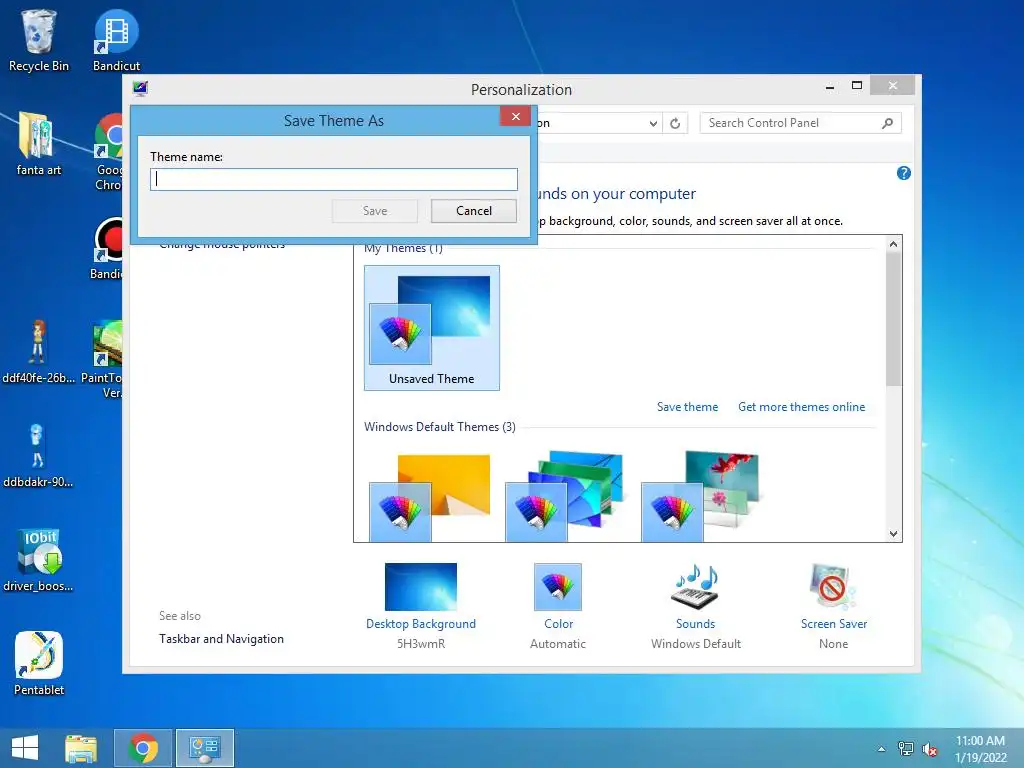The height and width of the screenshot is (768, 1024).
Task: Select the colorful ribbons default theme
Action: tap(565, 496)
